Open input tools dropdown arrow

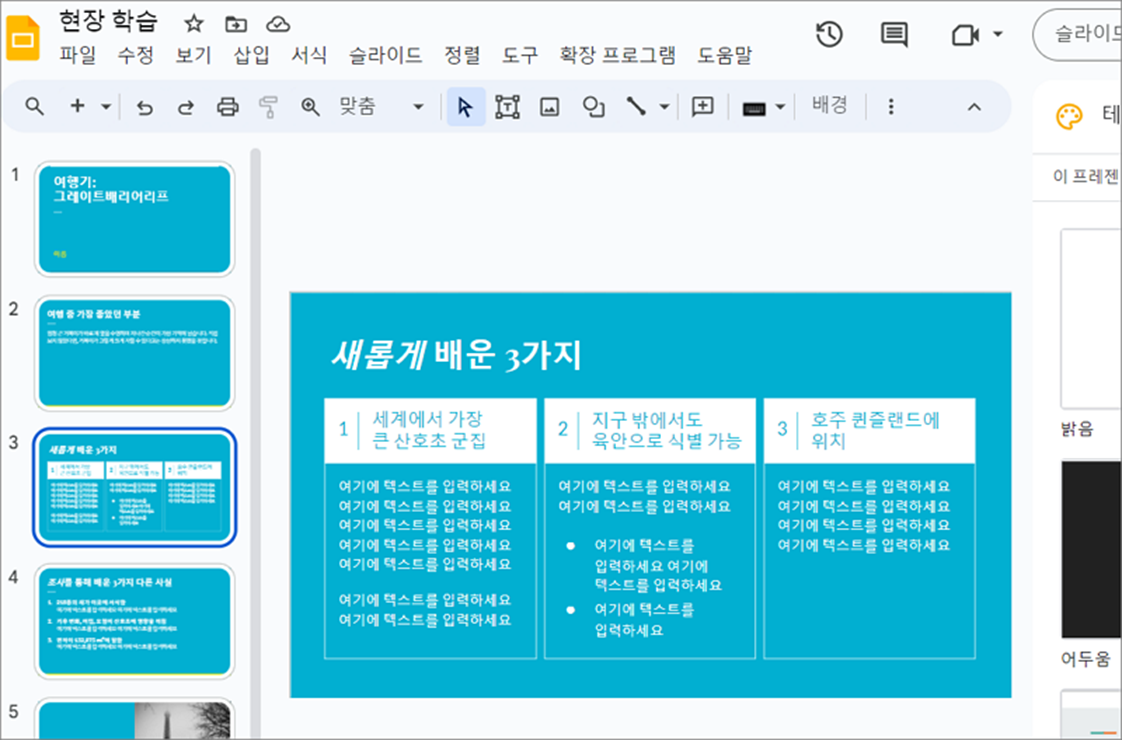pyautogui.click(x=781, y=107)
